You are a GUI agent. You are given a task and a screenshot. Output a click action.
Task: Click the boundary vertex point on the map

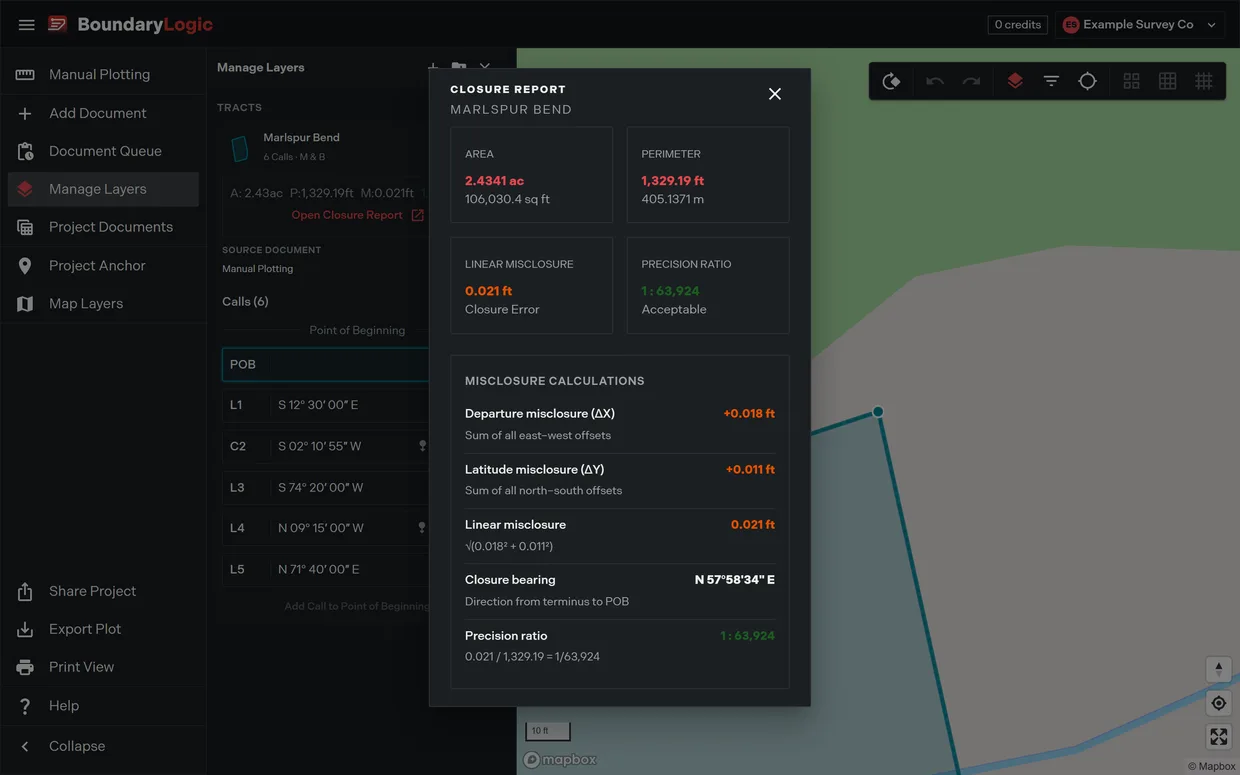(878, 411)
